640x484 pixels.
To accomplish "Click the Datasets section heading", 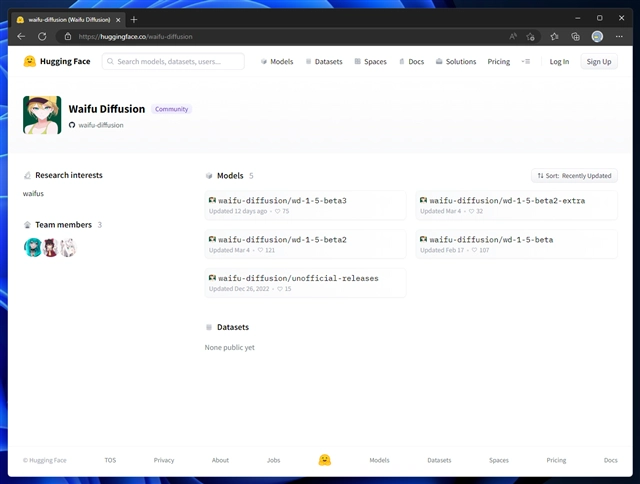I will coord(233,327).
